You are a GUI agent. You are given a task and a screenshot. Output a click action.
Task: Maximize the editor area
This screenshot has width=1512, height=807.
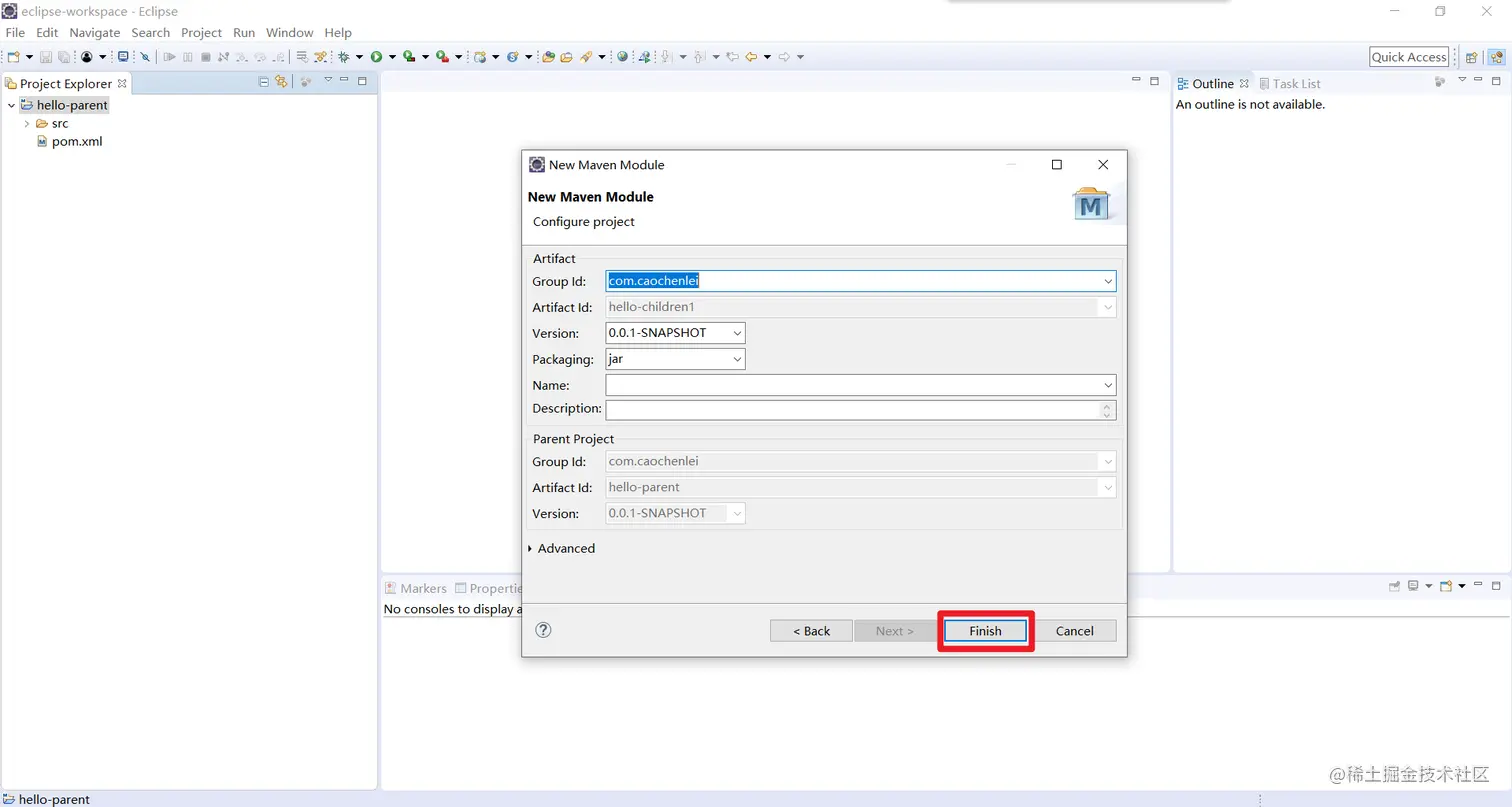(x=1154, y=80)
